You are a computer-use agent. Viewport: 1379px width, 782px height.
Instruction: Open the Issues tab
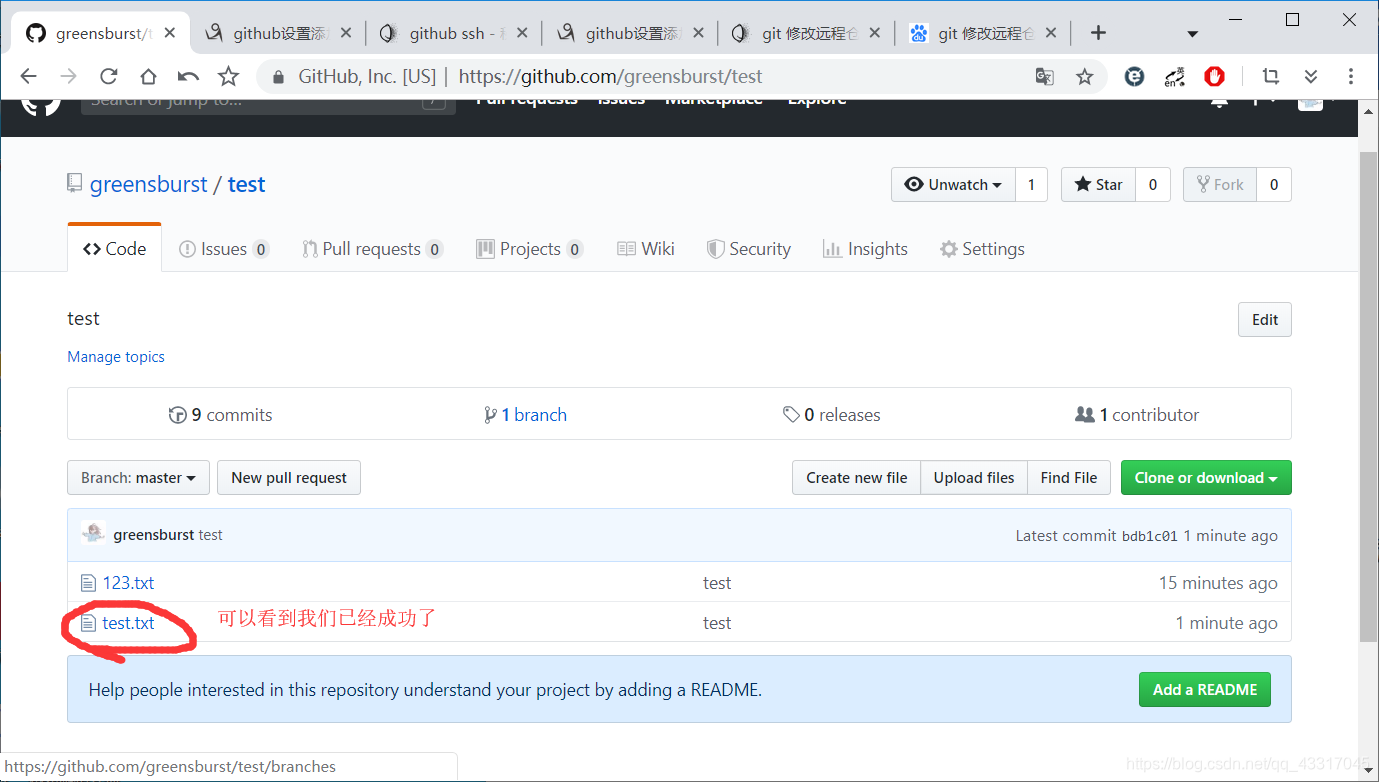(224, 249)
